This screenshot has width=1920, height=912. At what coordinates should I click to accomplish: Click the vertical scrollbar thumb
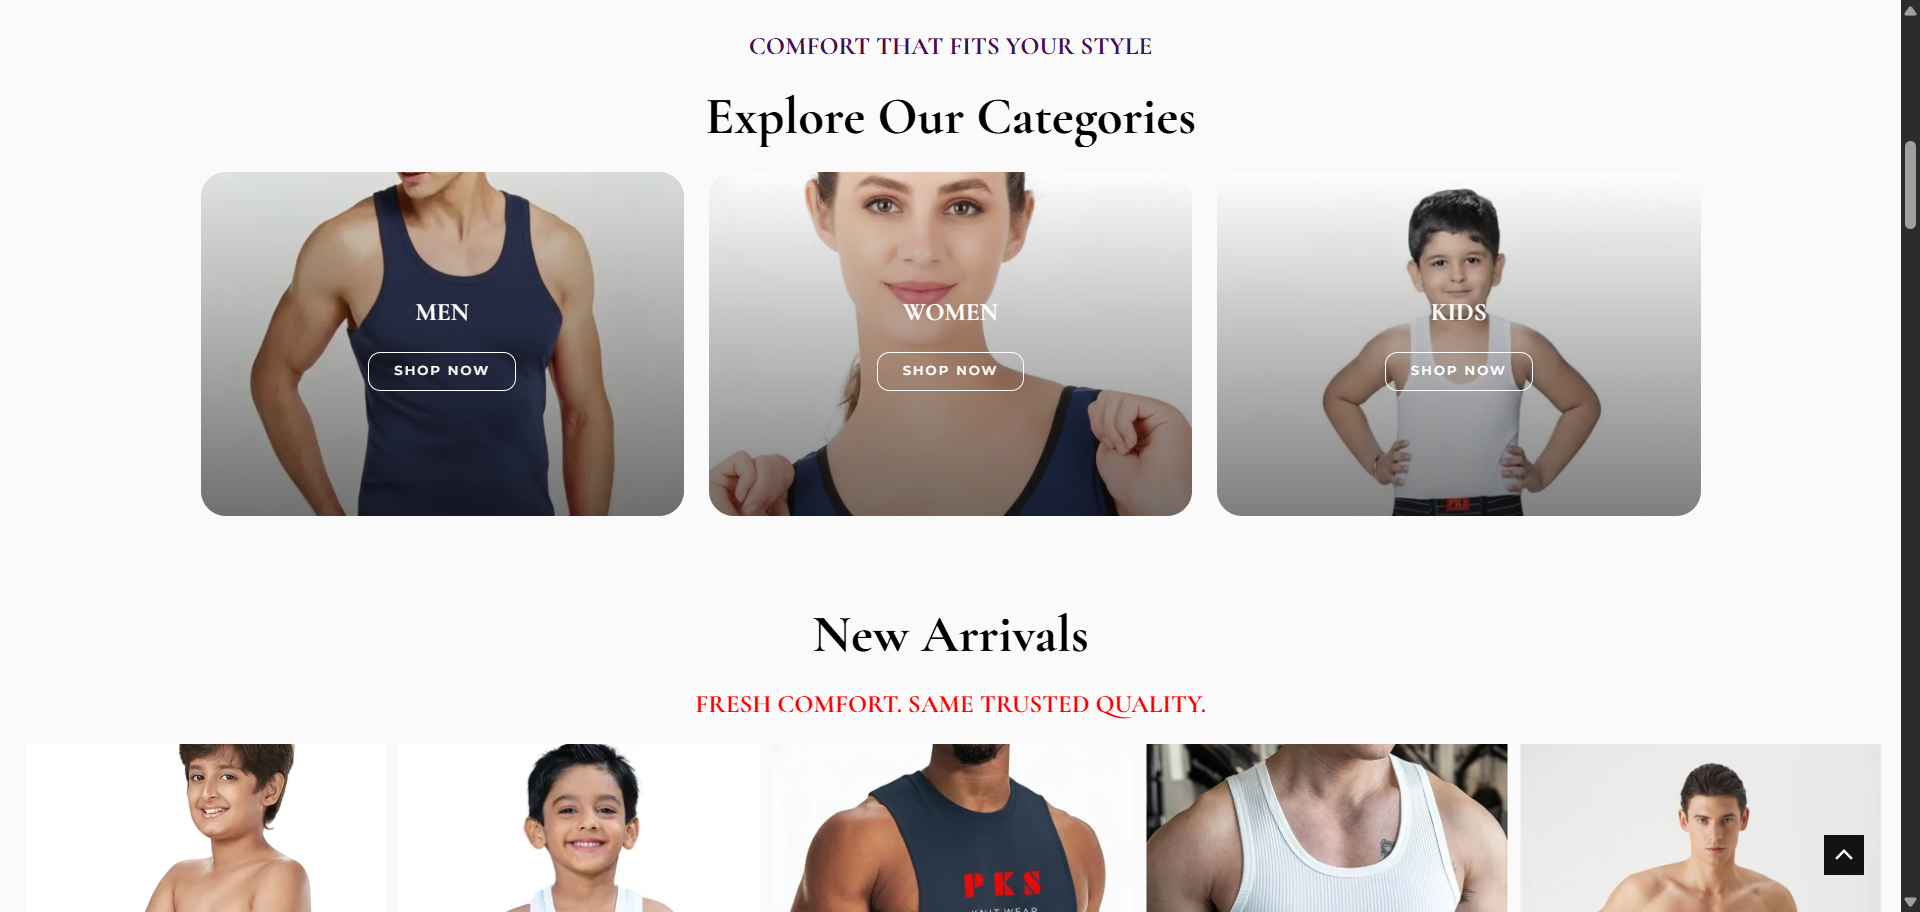(x=1910, y=185)
